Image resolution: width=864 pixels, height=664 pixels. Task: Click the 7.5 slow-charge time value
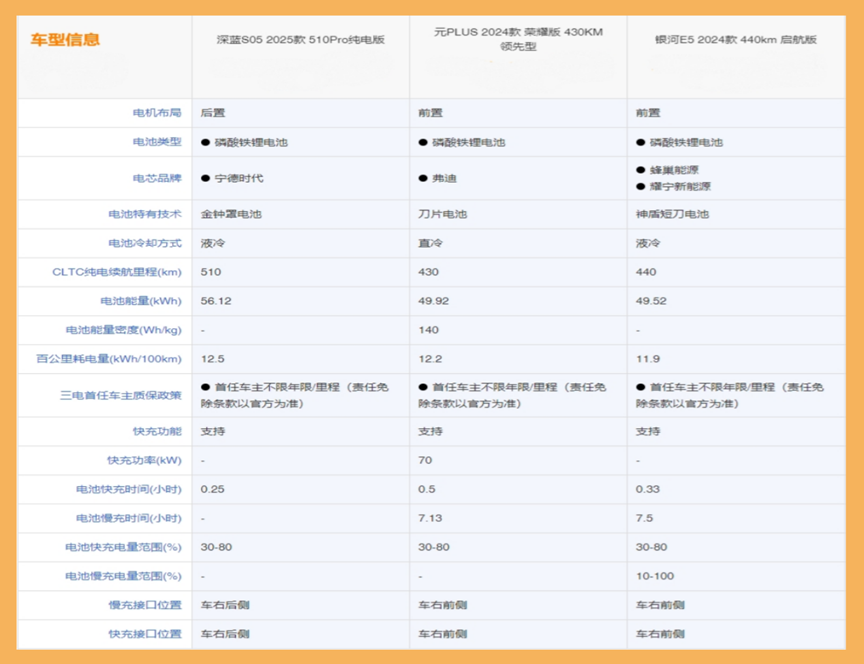[x=645, y=518]
